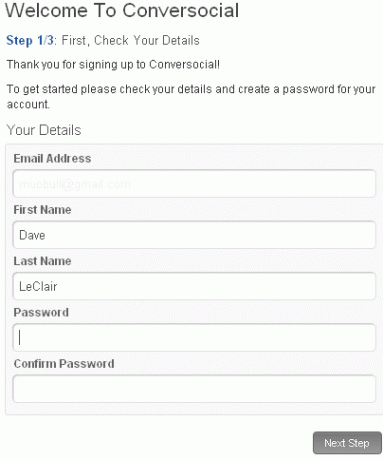This screenshot has height=460, width=383.
Task: Select the First Name text box
Action: pyautogui.click(x=194, y=235)
